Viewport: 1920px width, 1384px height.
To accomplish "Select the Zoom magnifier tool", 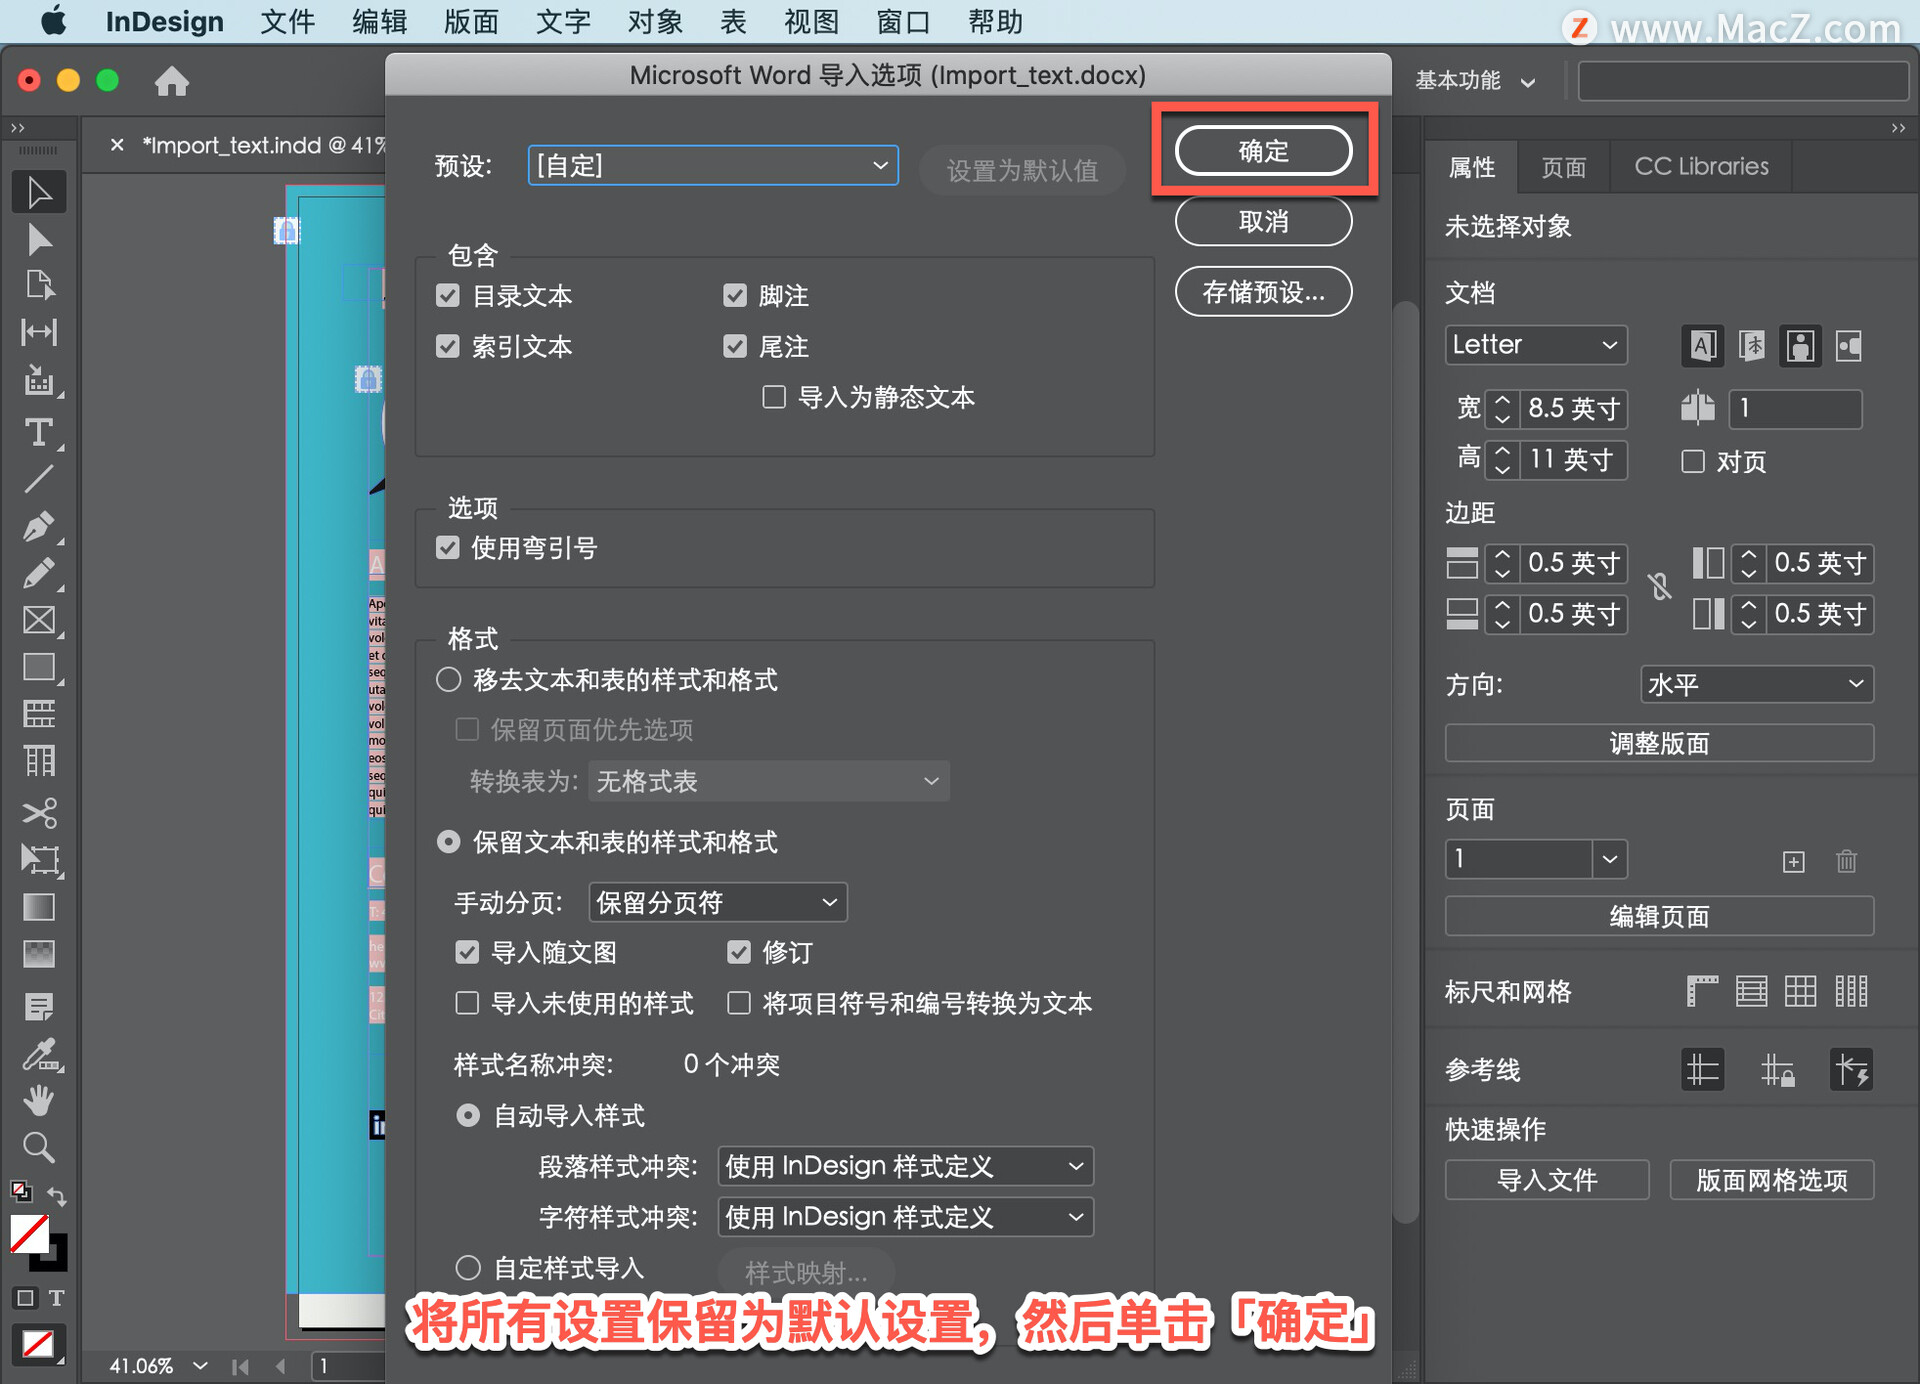I will [38, 1147].
